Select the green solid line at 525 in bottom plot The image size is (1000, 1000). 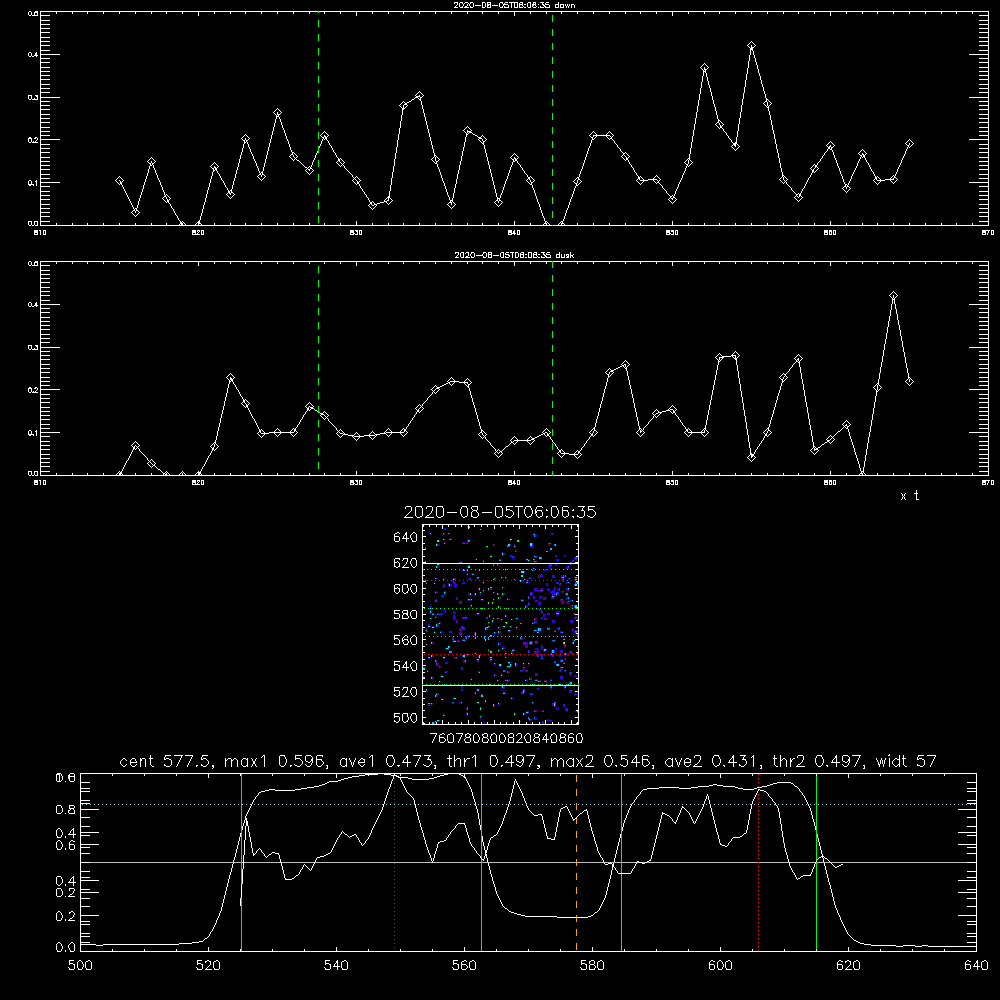(242, 862)
